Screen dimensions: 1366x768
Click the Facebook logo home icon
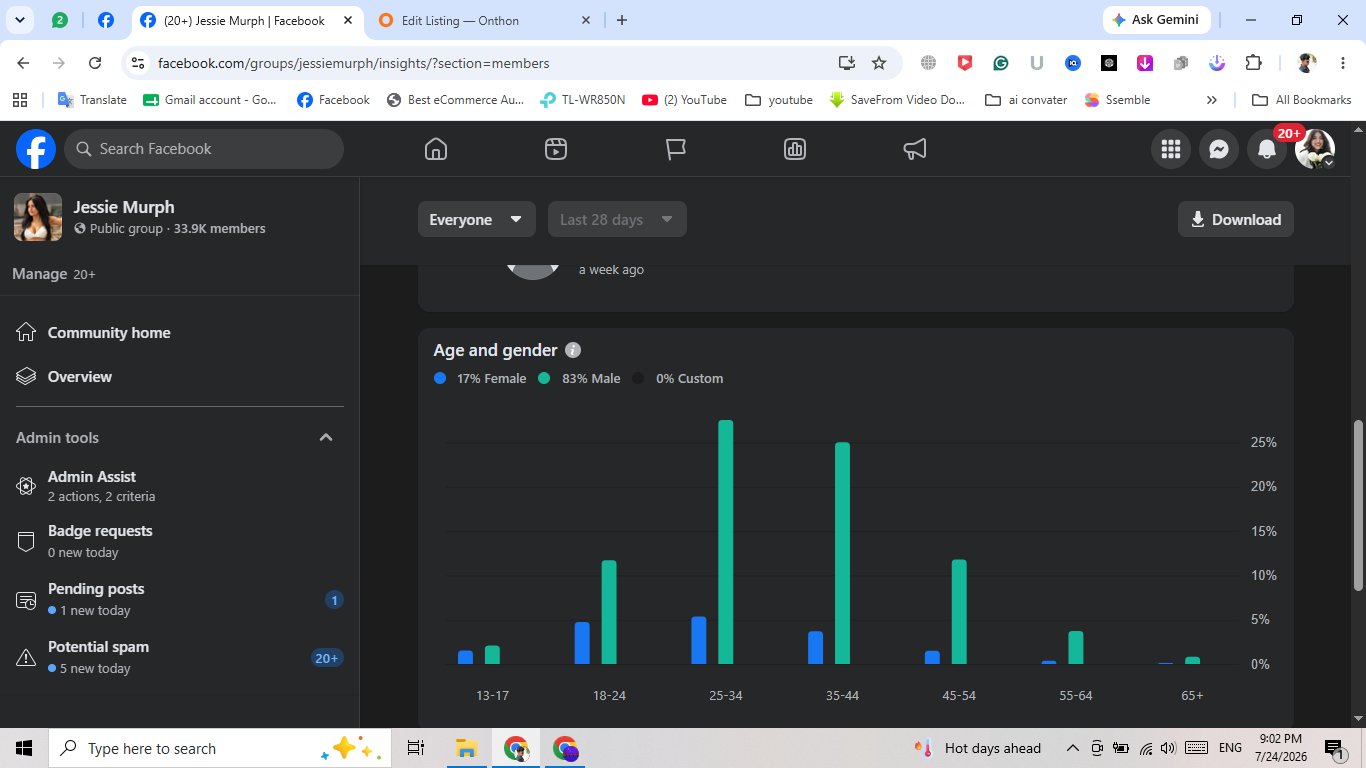click(36, 149)
